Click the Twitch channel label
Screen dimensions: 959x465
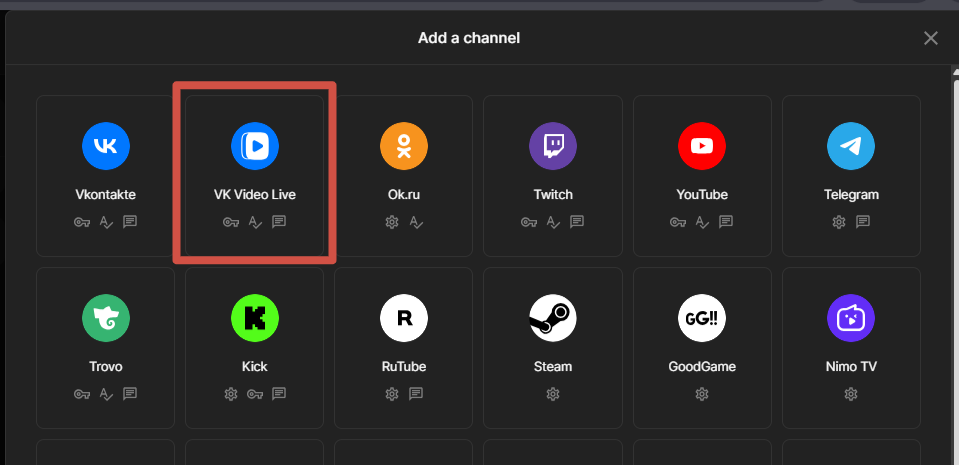(553, 195)
